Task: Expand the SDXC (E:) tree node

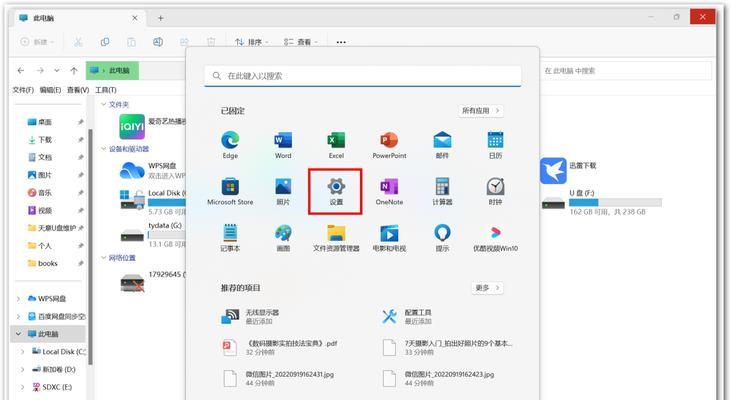Action: (x=22, y=387)
